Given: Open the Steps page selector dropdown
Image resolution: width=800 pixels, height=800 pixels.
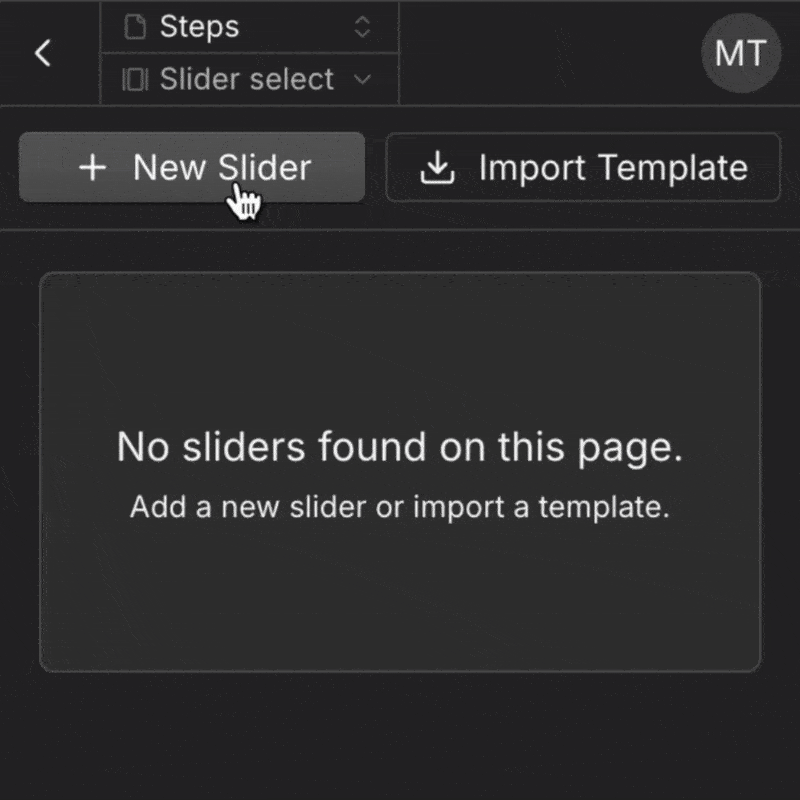Looking at the screenshot, I should tap(248, 27).
